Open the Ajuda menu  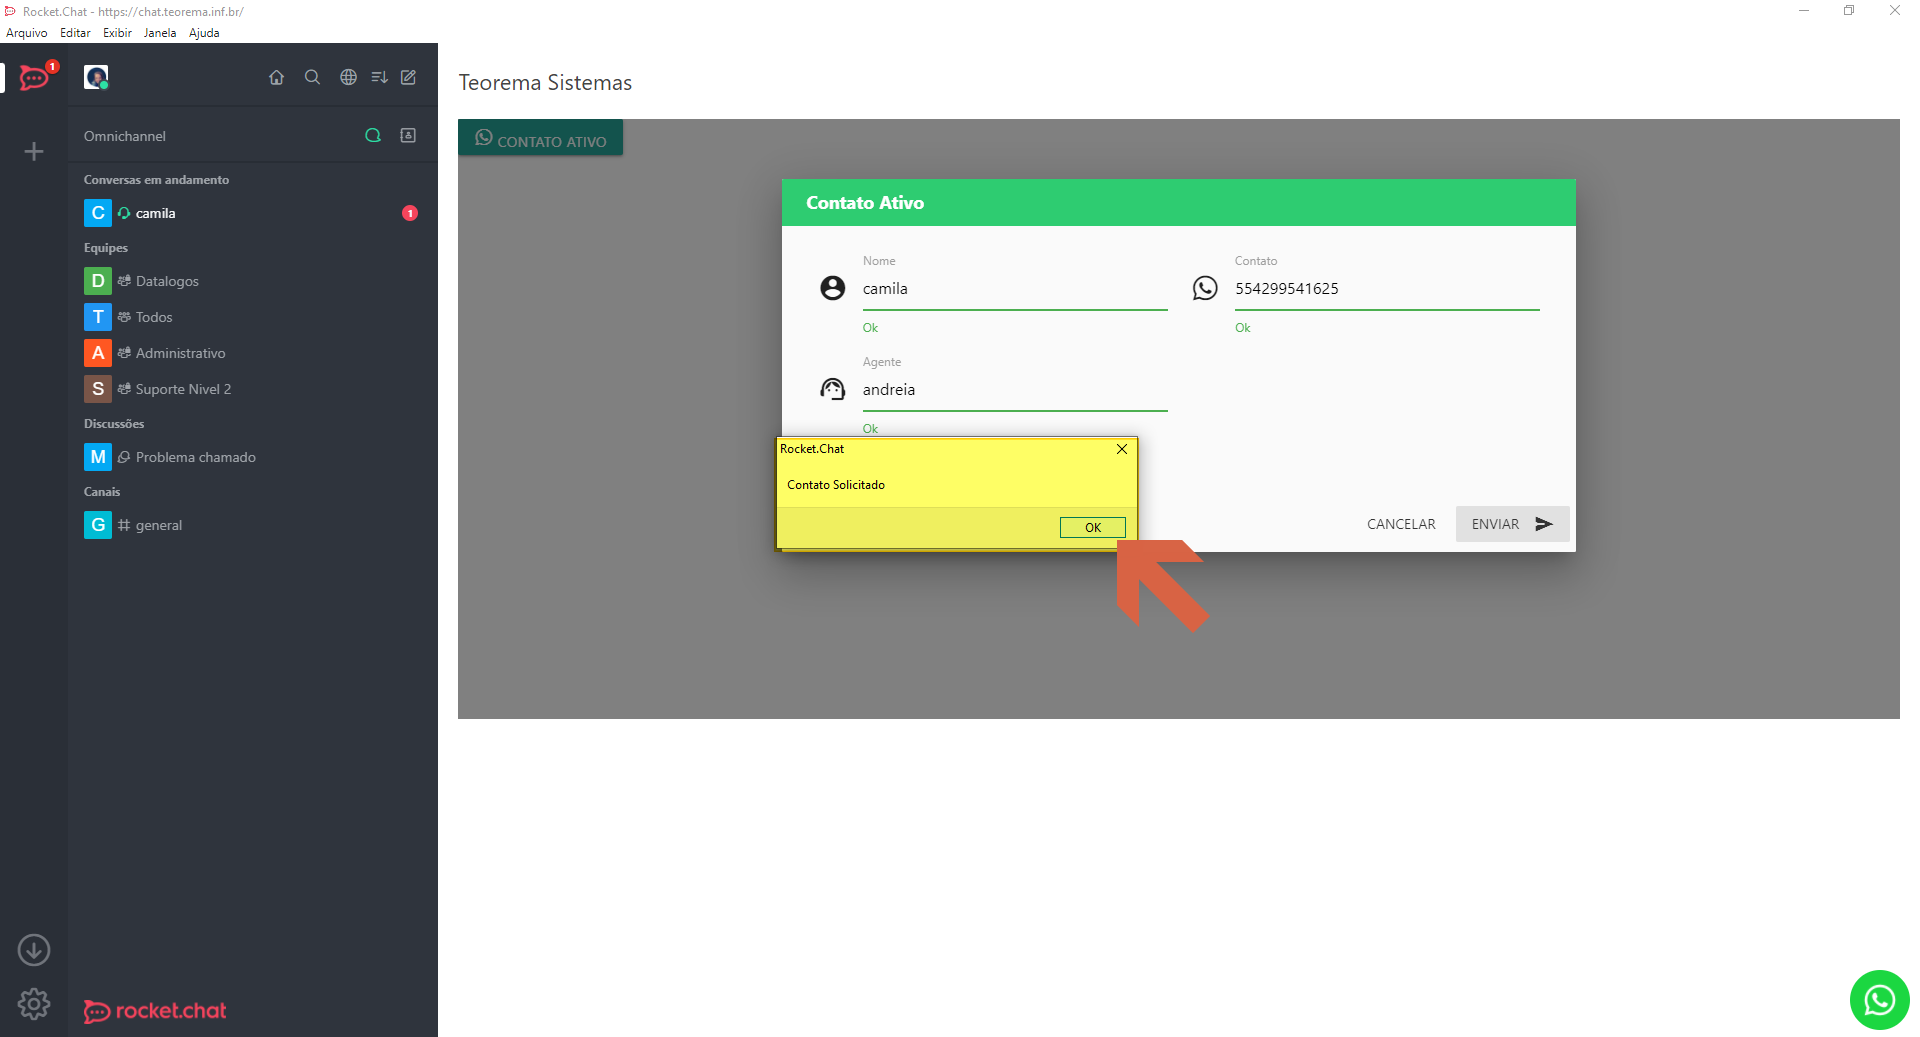pyautogui.click(x=204, y=33)
